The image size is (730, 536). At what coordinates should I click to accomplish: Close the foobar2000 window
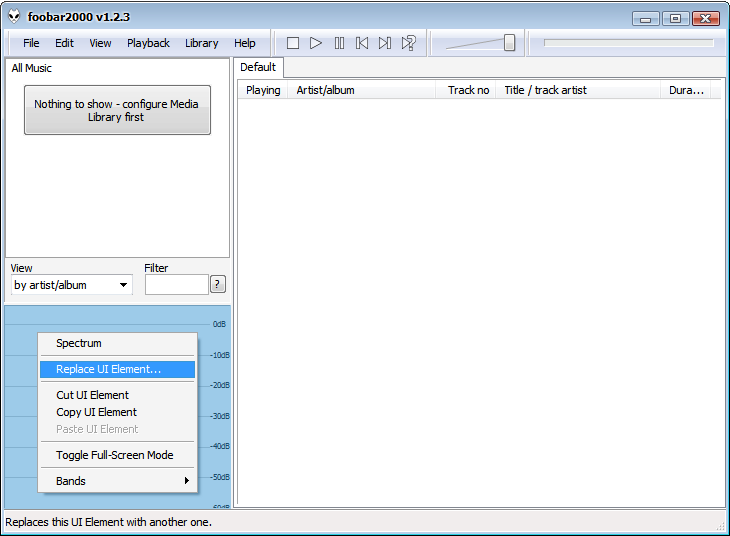click(x=706, y=19)
